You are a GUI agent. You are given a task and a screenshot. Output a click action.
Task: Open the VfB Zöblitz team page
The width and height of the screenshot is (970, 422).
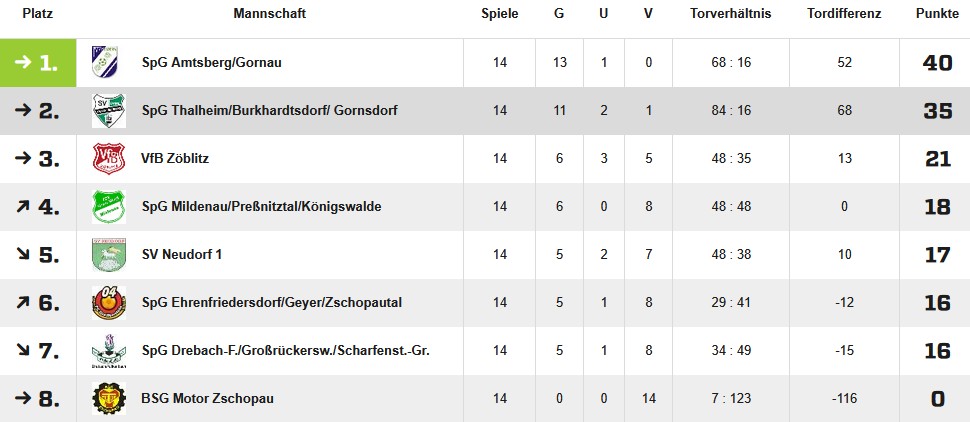(x=175, y=158)
